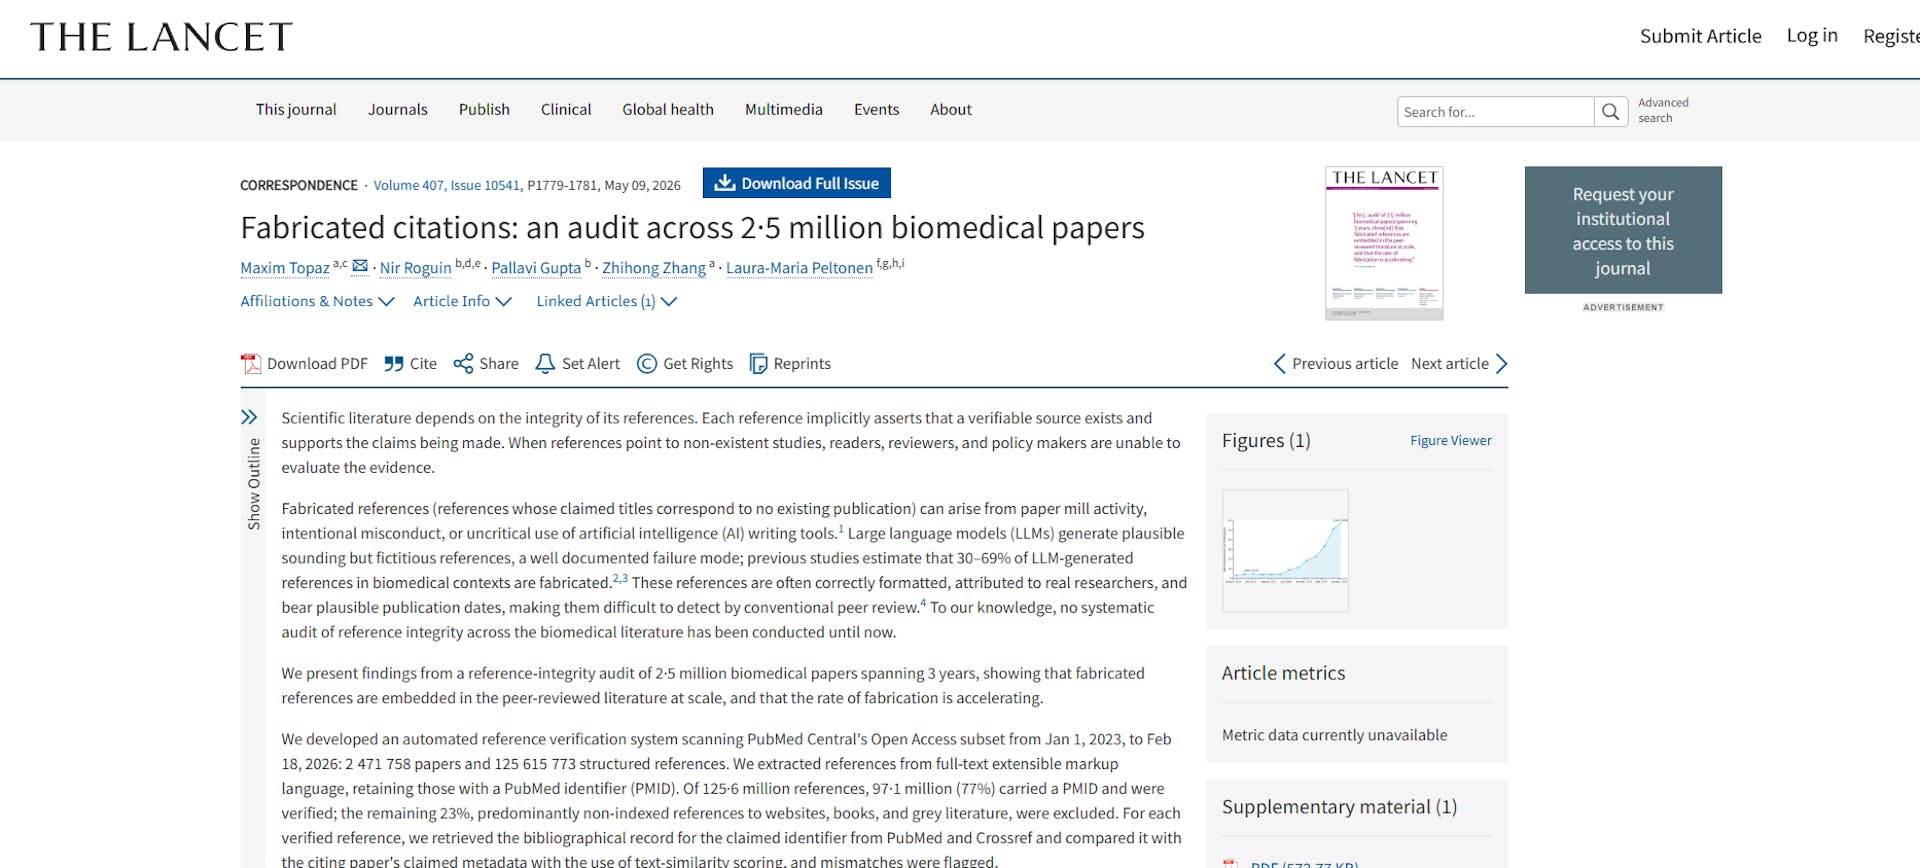Screen dimensions: 1920x868
Task: Email author via envelope icon
Action: point(360,266)
